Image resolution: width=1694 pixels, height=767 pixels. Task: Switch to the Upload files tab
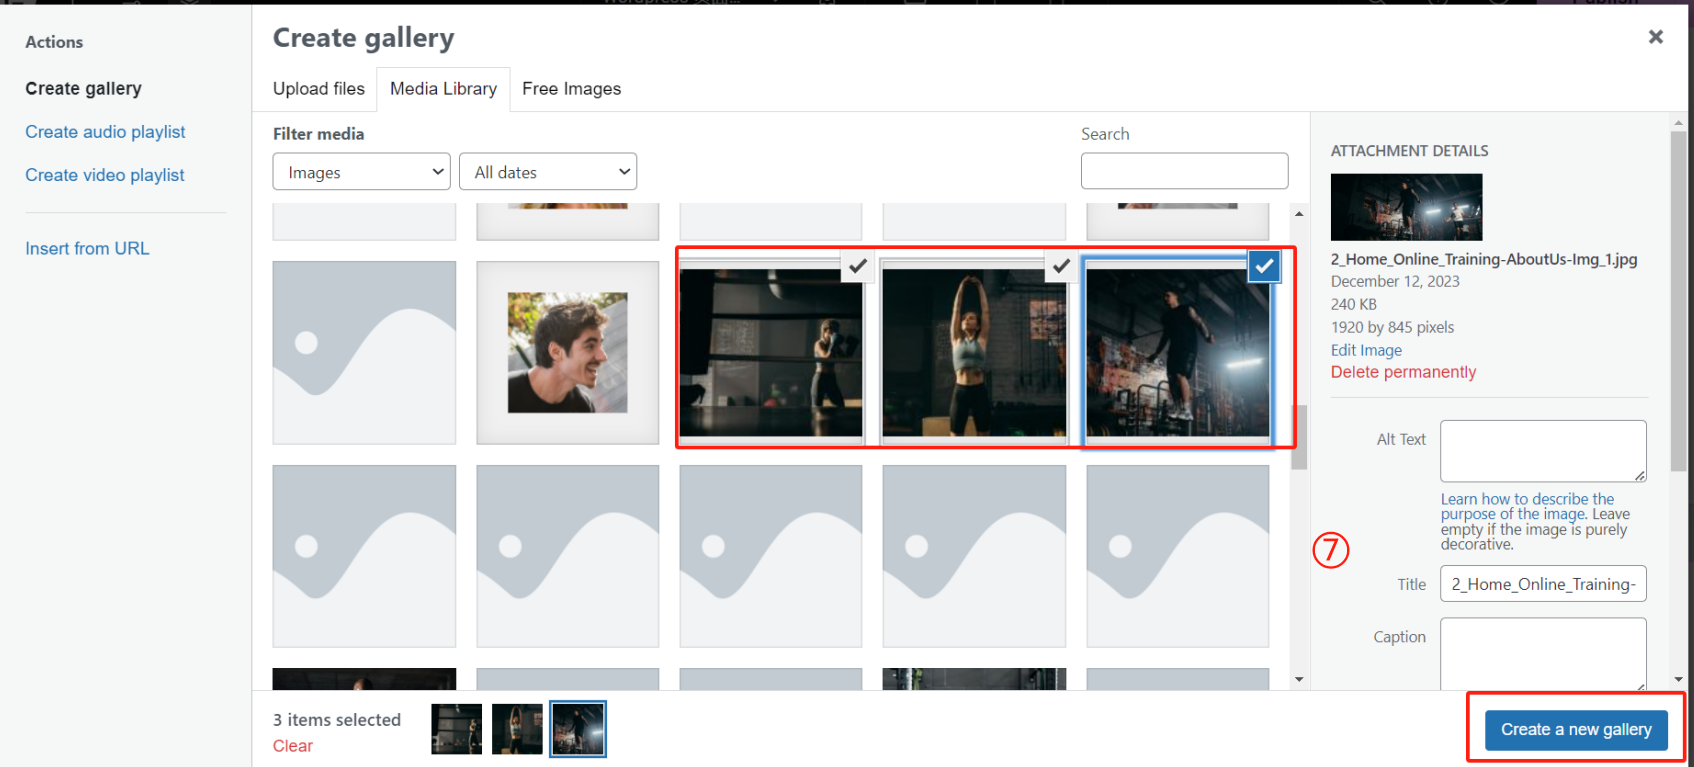tap(319, 89)
